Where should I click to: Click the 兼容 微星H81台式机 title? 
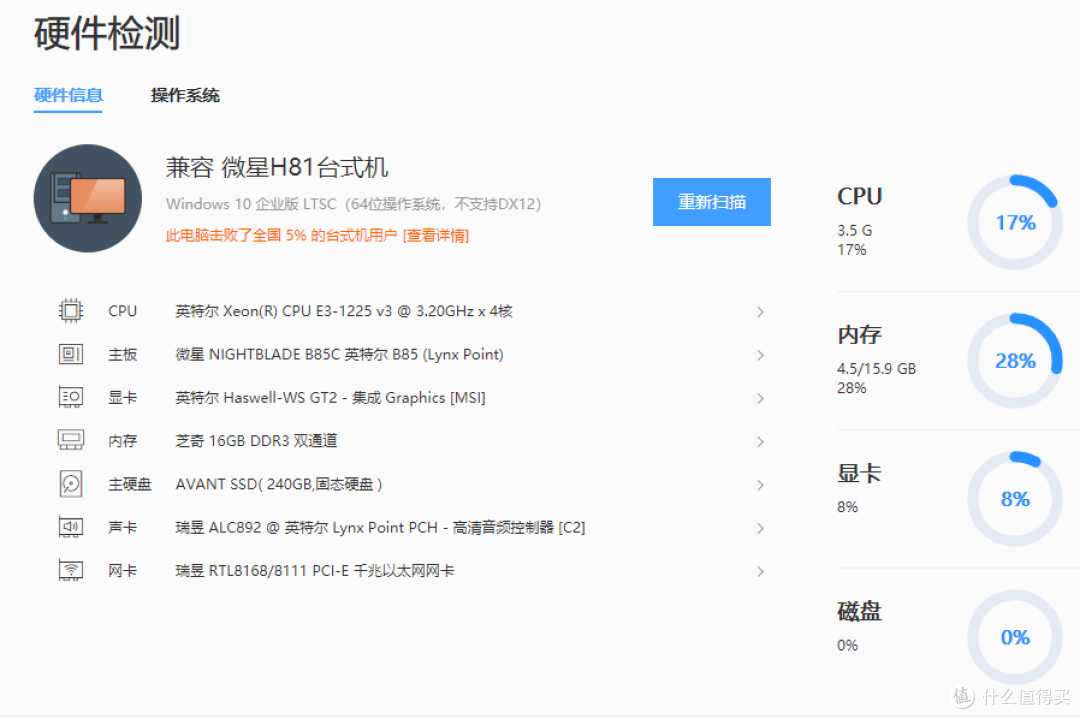point(277,167)
